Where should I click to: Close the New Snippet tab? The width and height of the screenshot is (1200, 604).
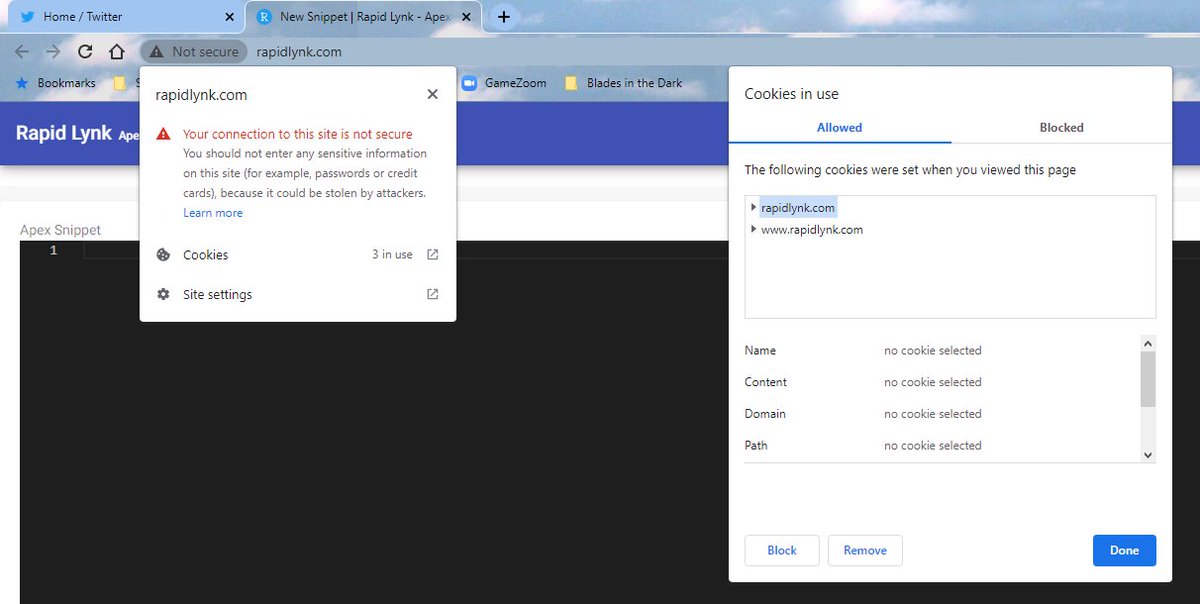pos(466,17)
